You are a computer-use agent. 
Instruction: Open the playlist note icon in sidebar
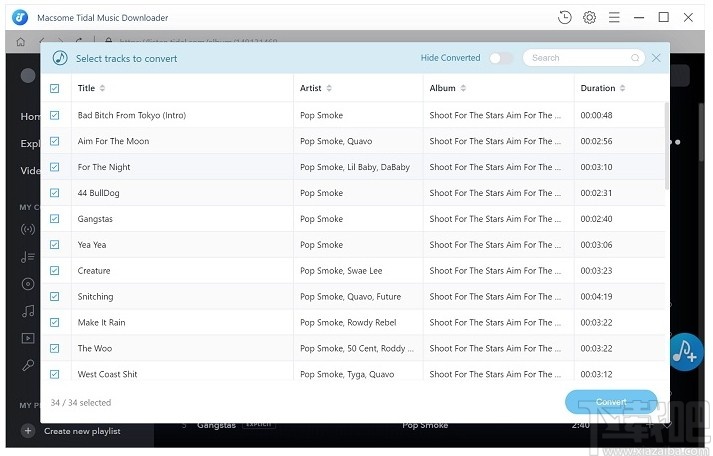[28, 257]
